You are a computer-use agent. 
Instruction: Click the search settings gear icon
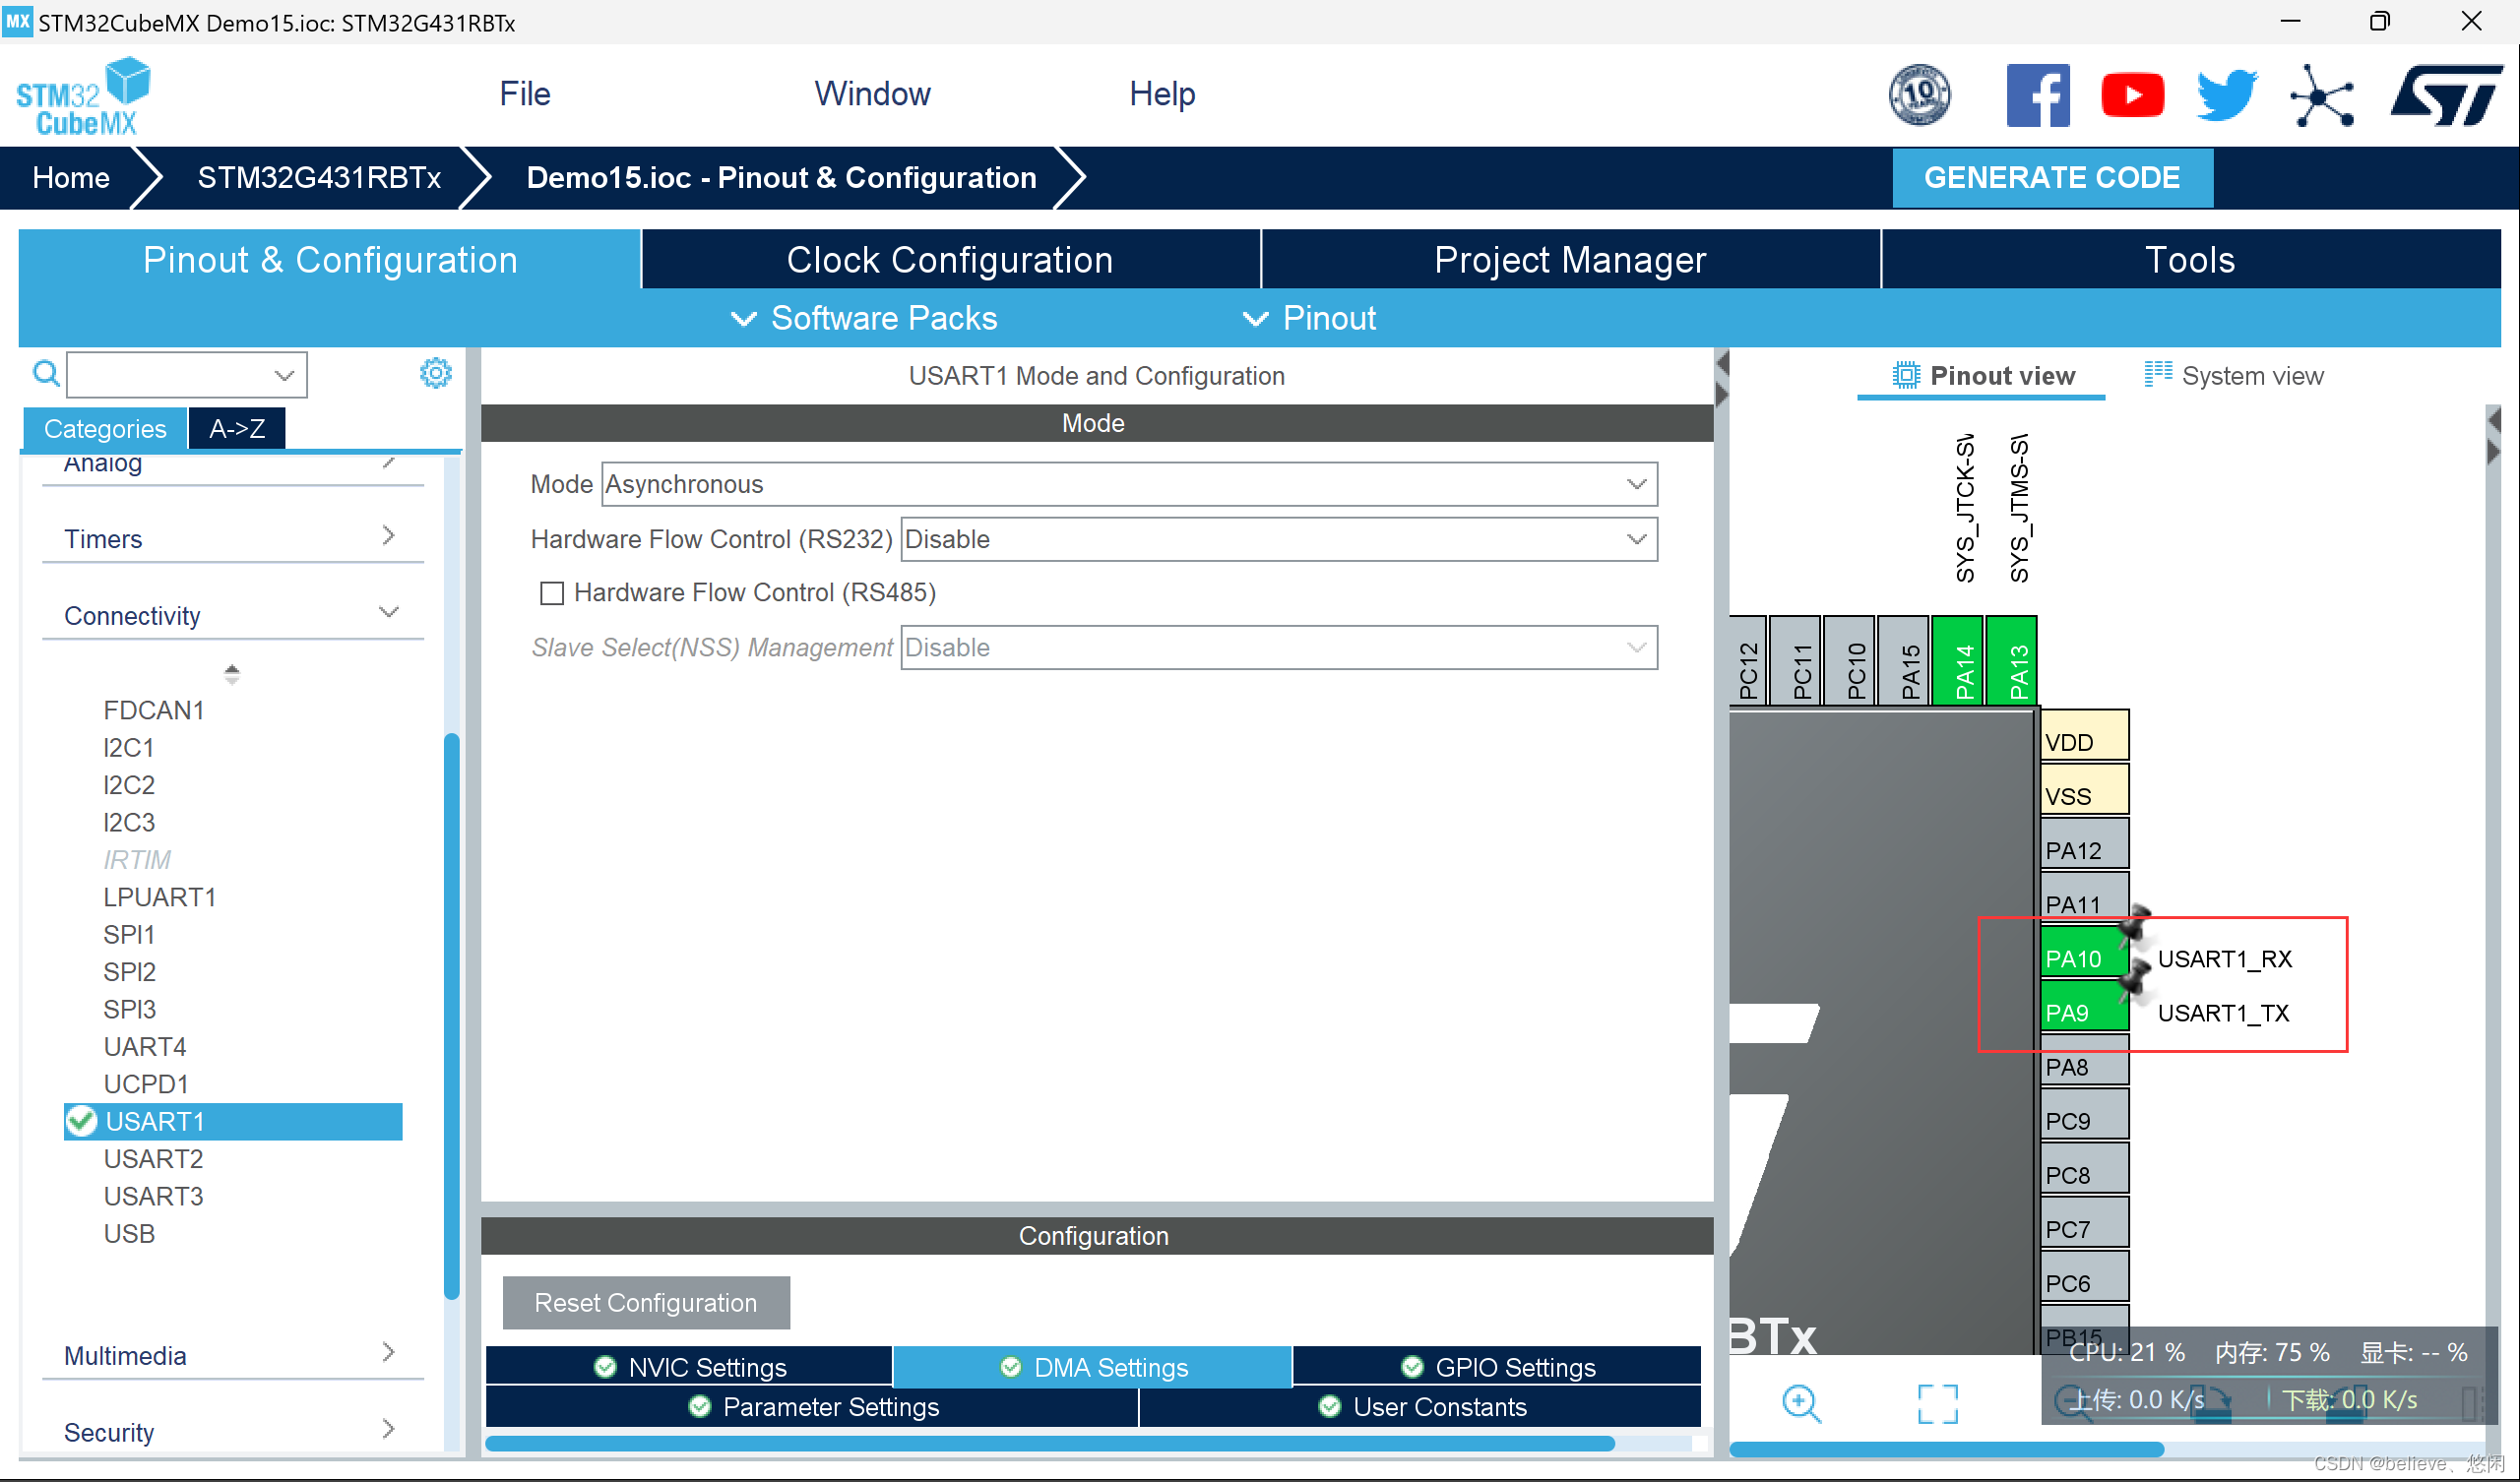point(438,372)
